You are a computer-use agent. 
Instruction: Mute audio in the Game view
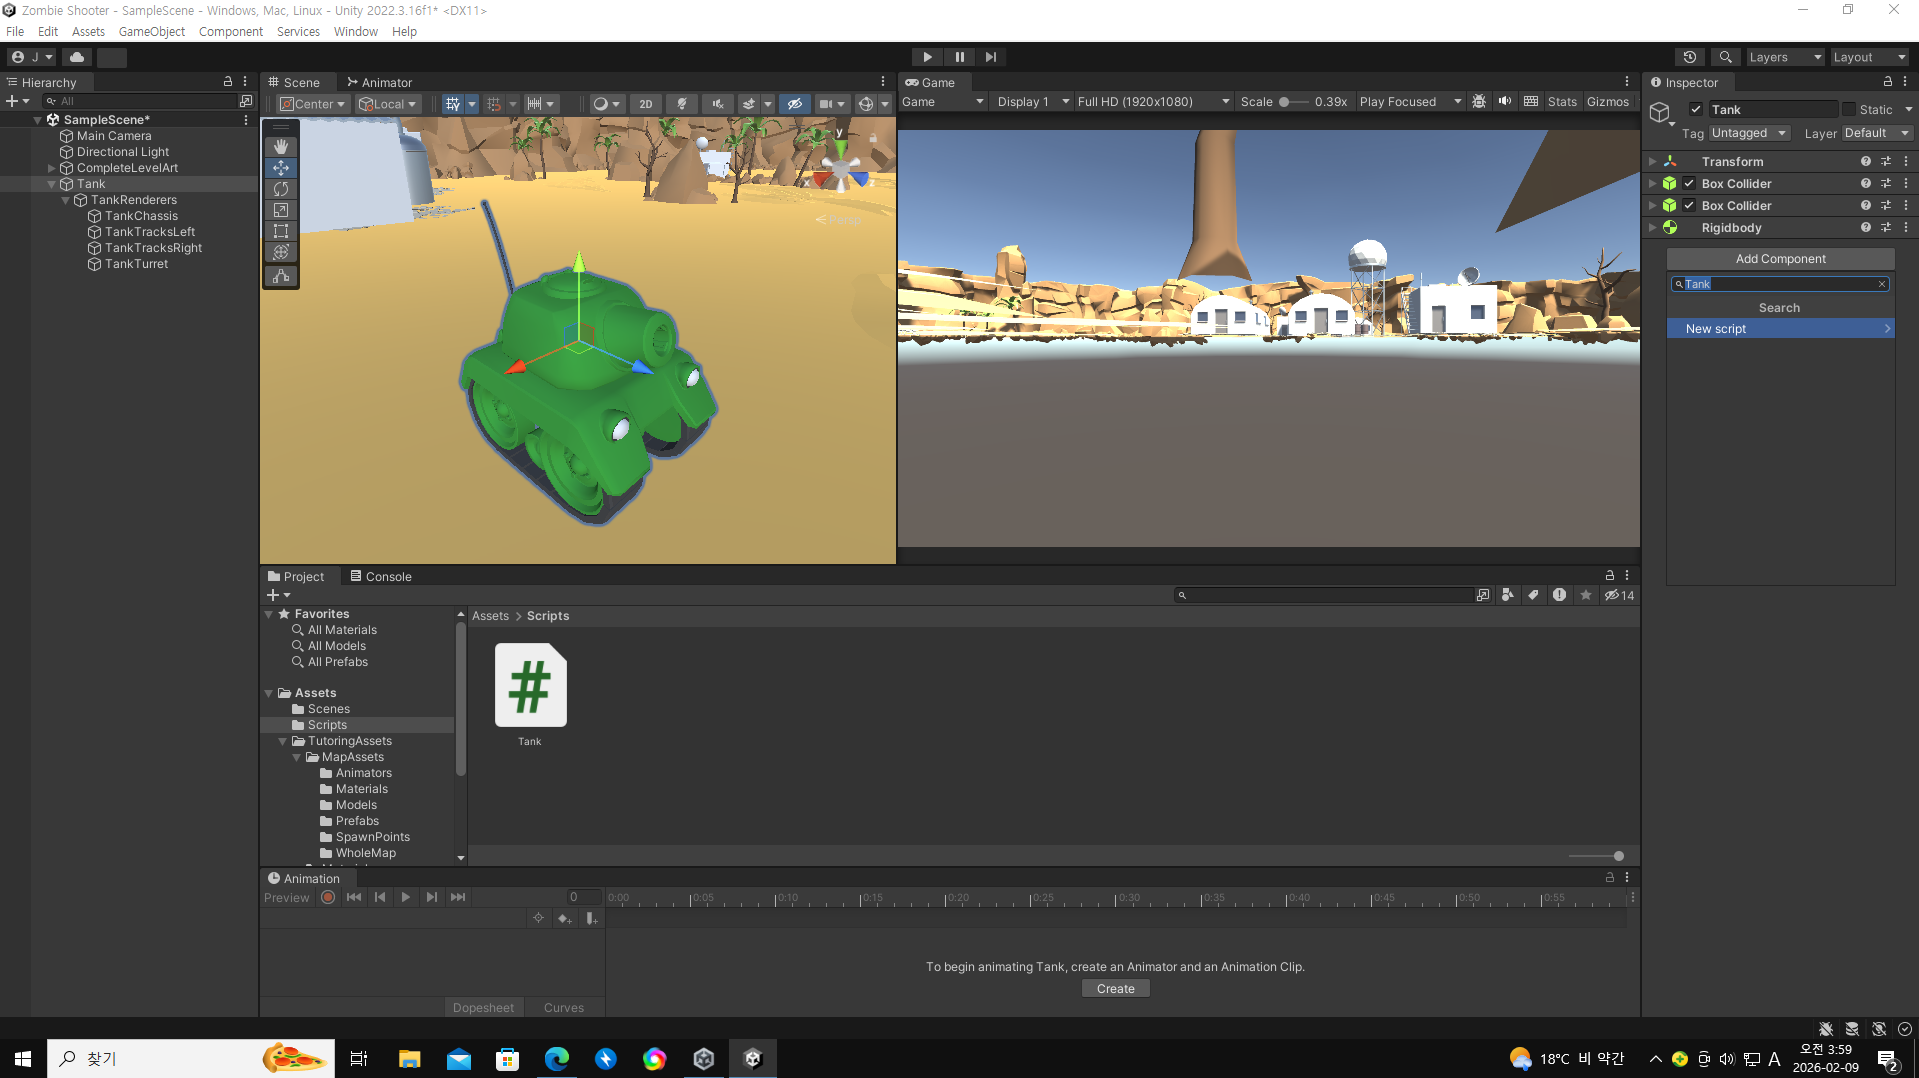point(1505,102)
